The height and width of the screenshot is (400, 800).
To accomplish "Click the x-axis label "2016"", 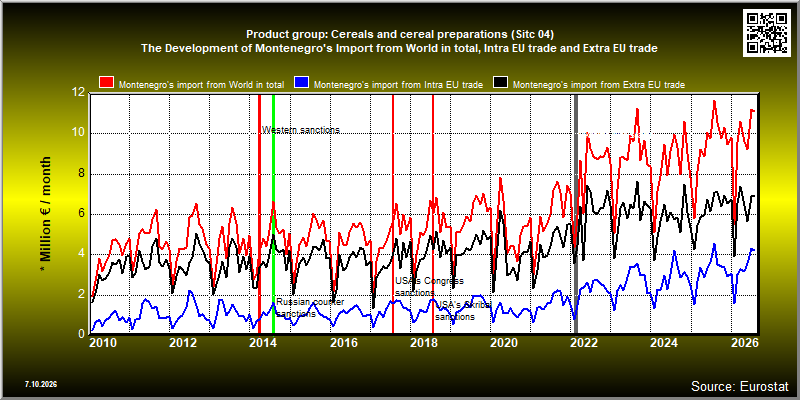I will pos(344,342).
